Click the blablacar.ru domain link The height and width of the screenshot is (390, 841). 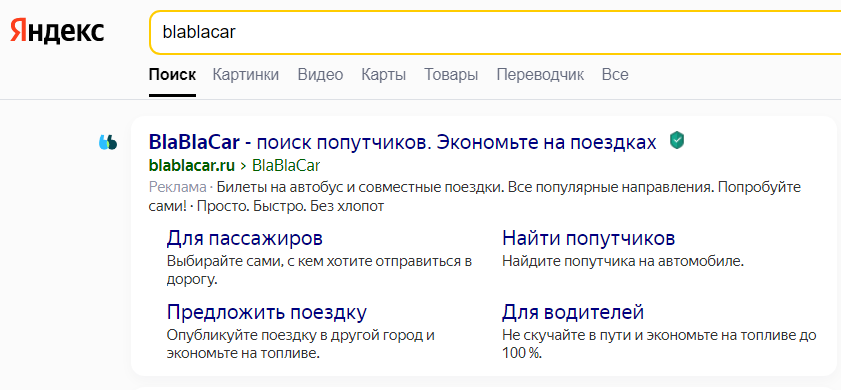[191, 165]
